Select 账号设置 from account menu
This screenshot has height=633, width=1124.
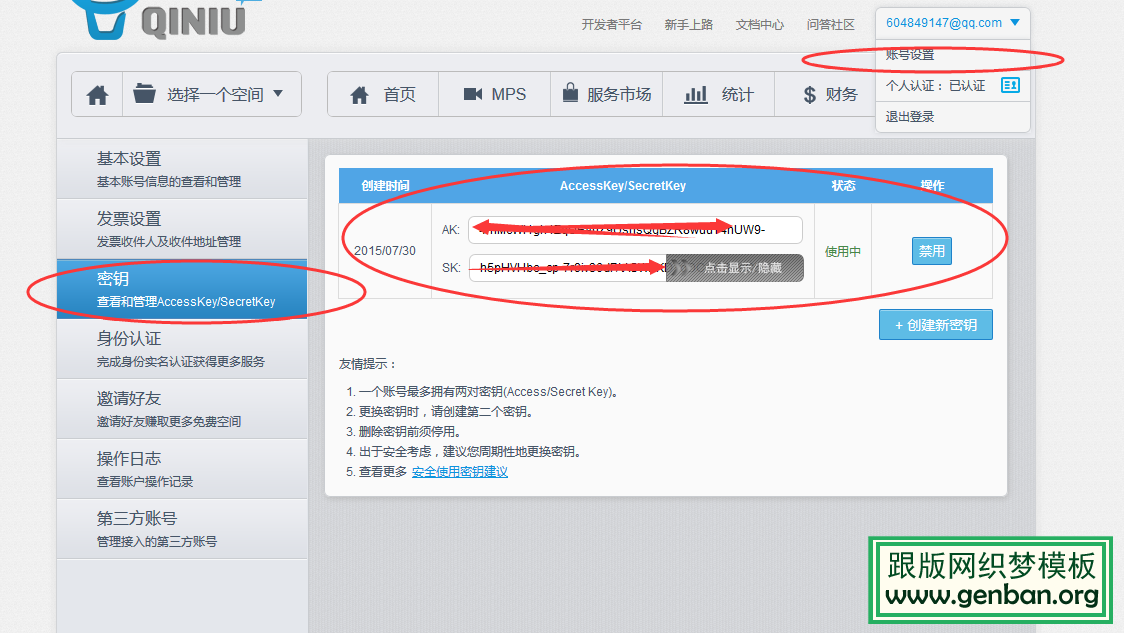point(953,54)
